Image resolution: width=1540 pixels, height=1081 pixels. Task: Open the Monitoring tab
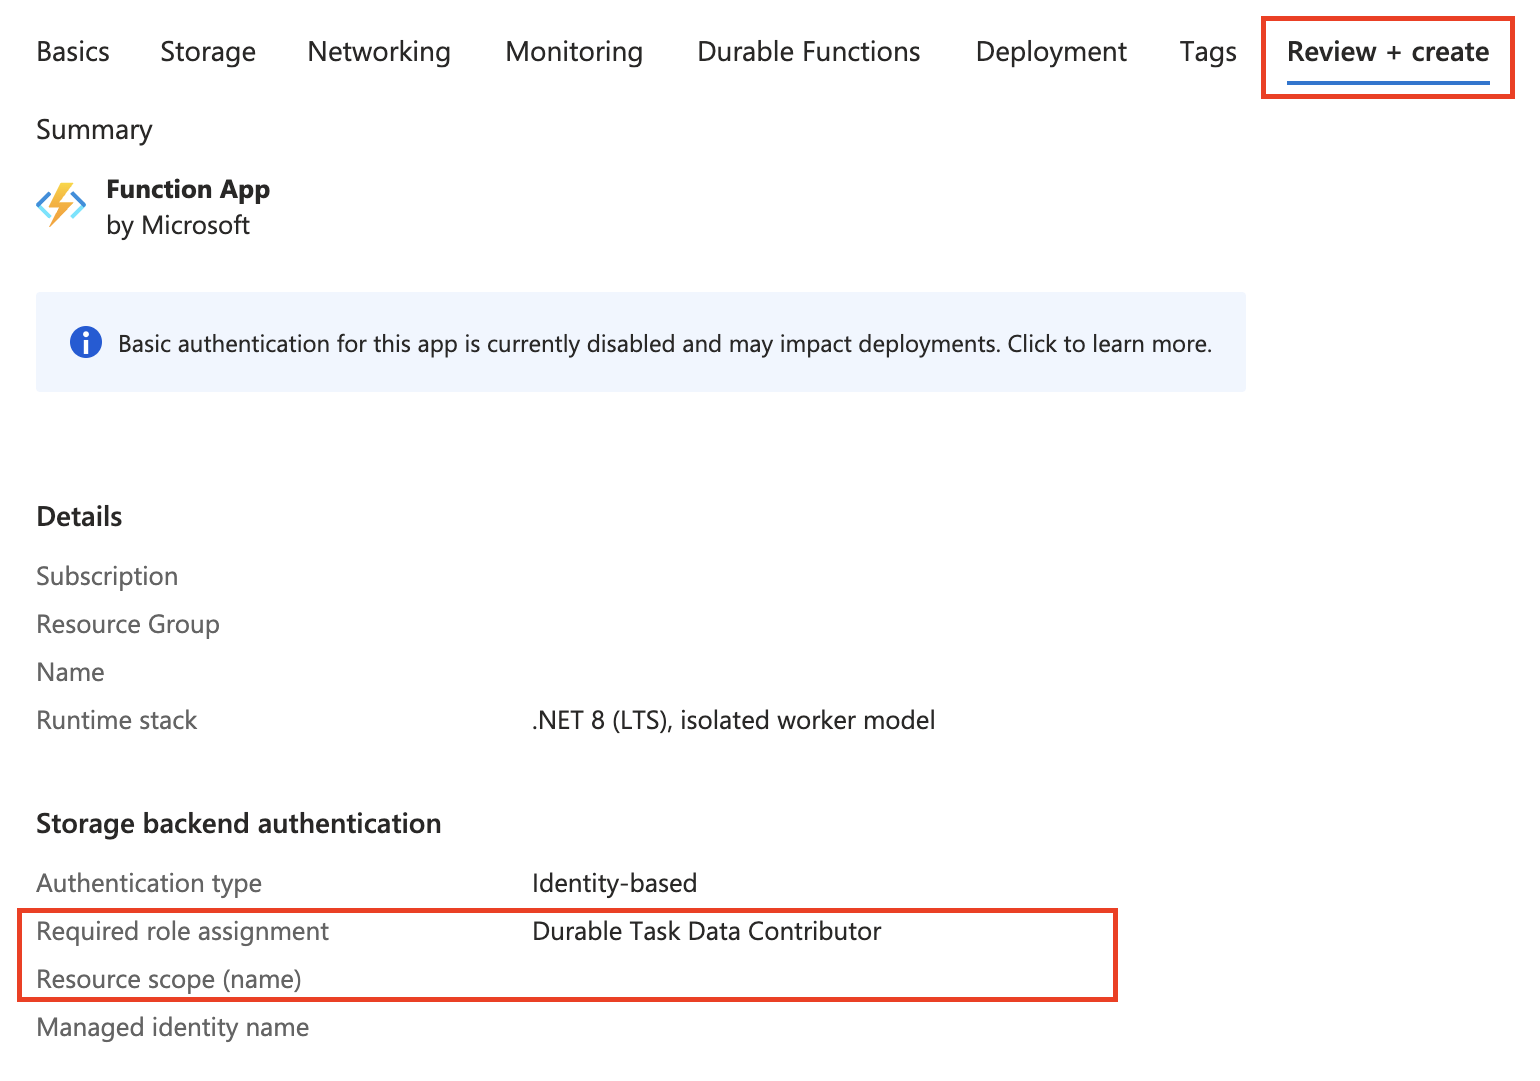(573, 51)
